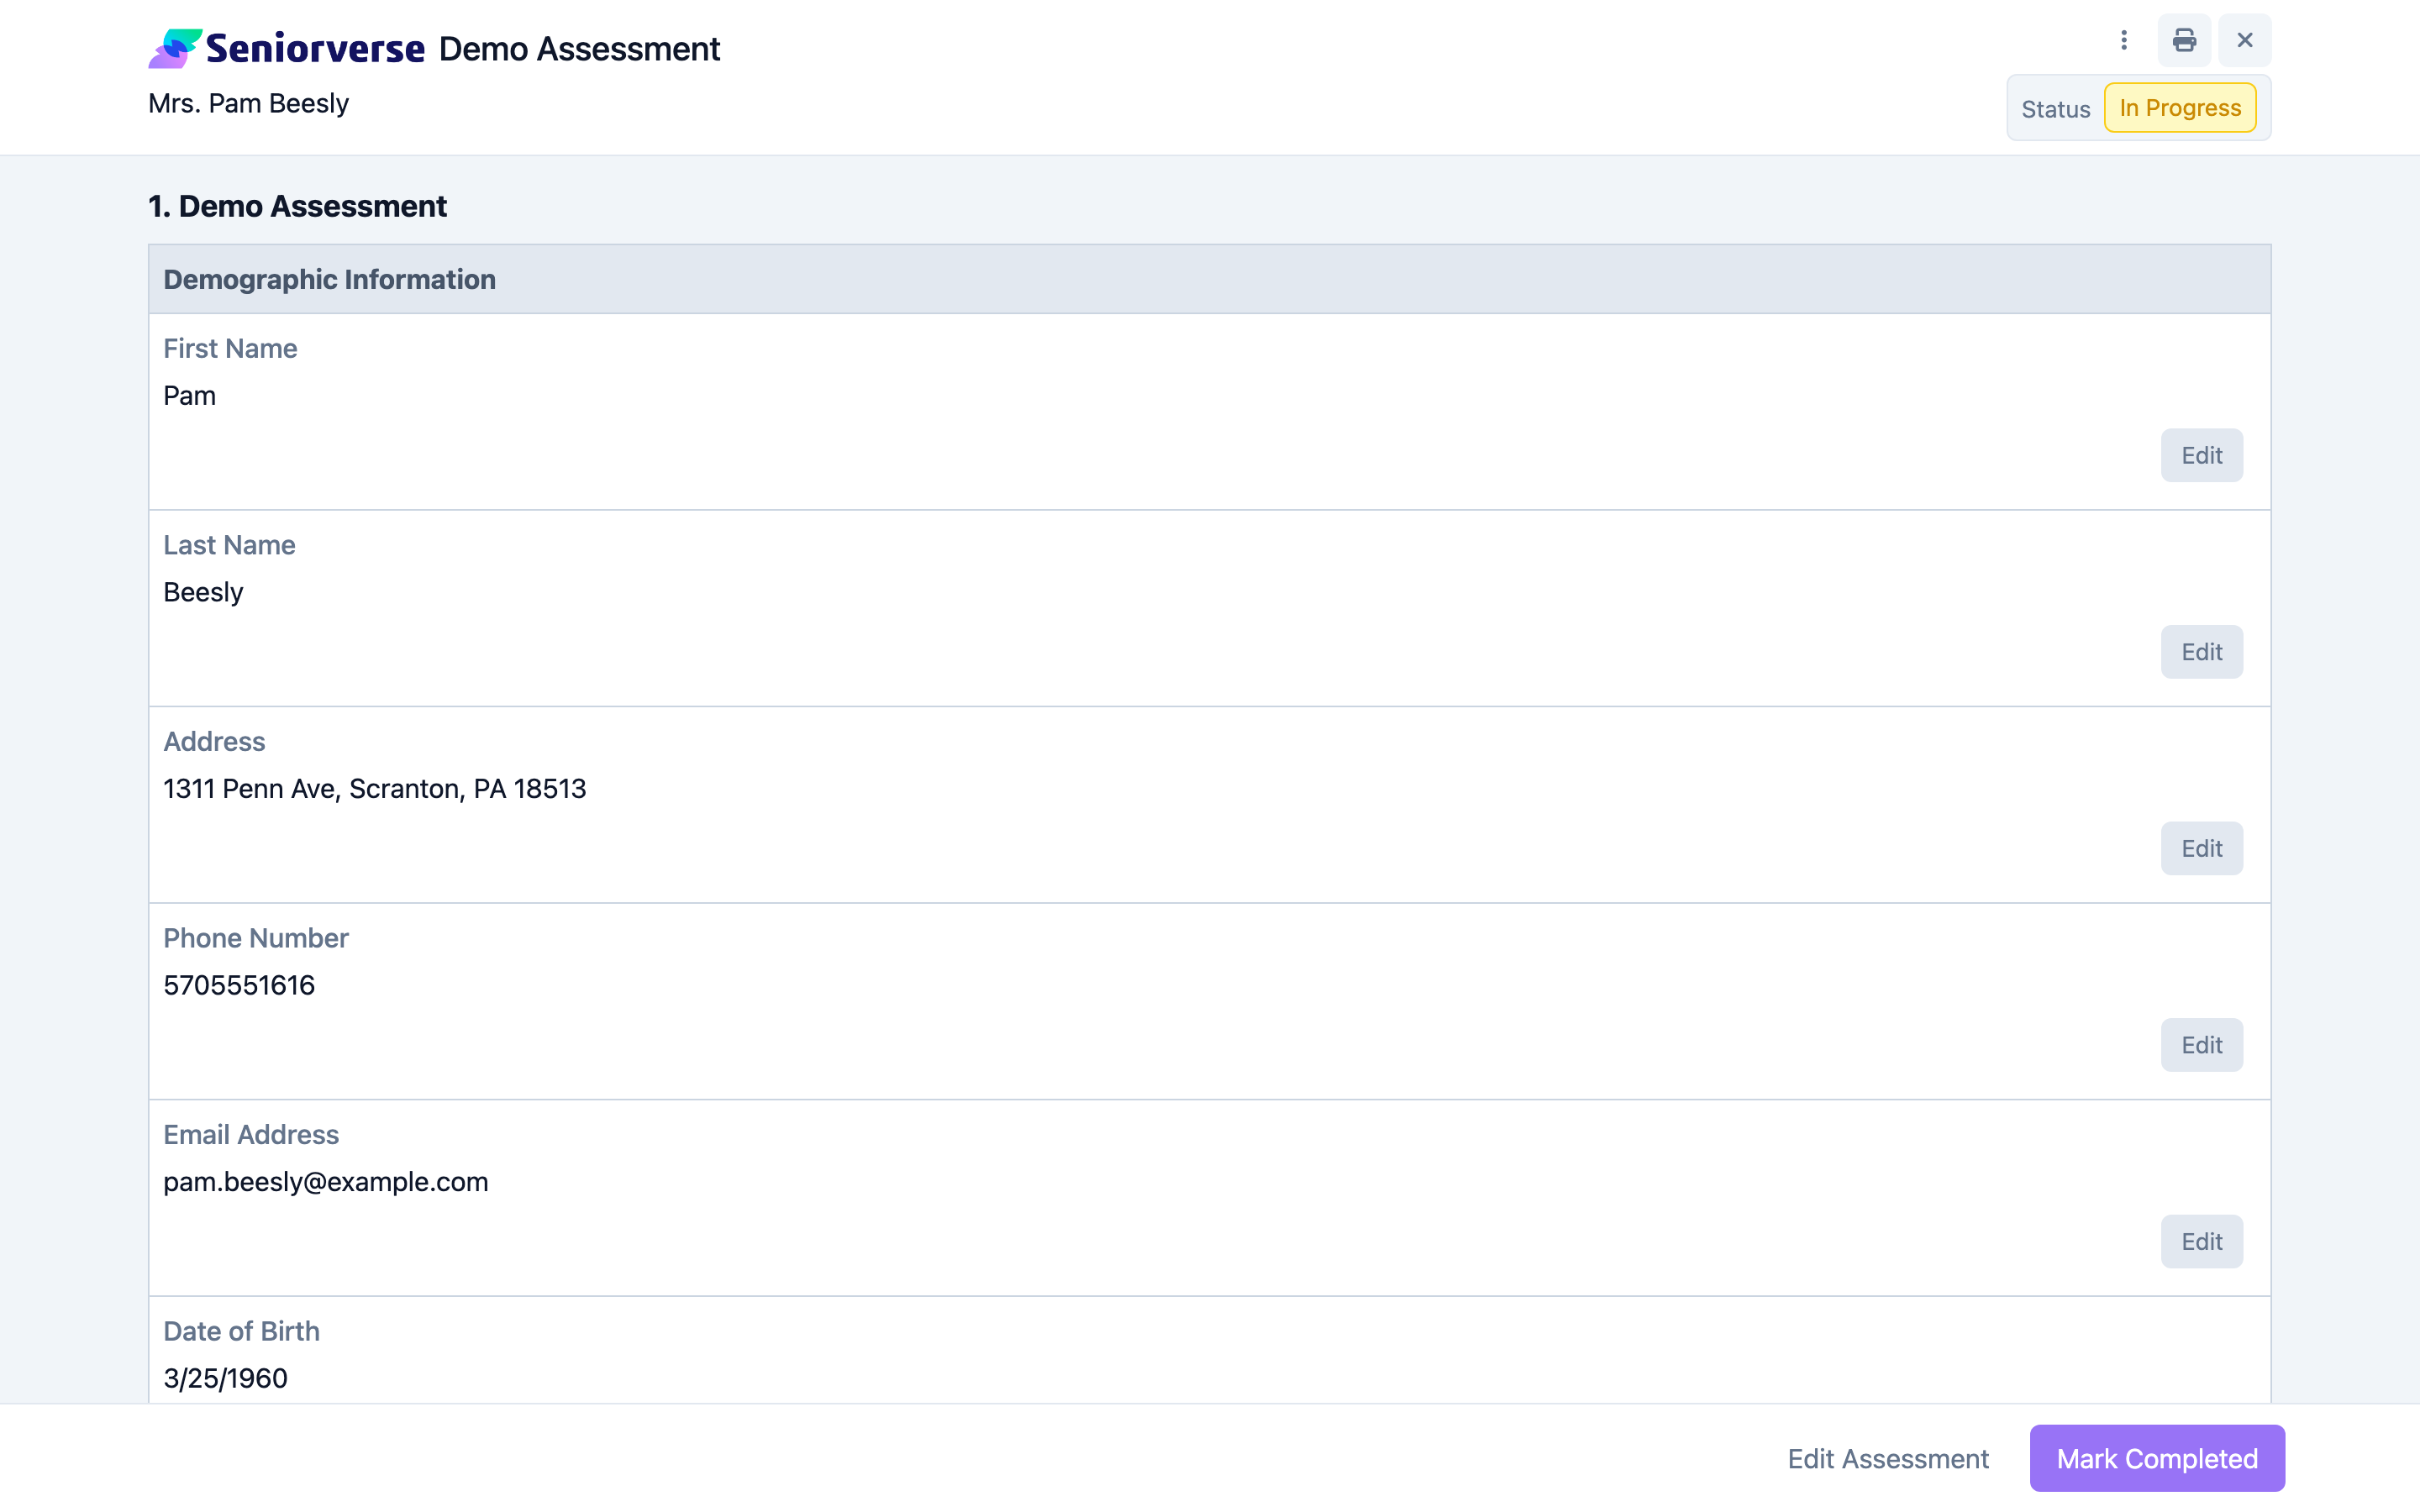Click the Seniorverse logo

pos(287,48)
